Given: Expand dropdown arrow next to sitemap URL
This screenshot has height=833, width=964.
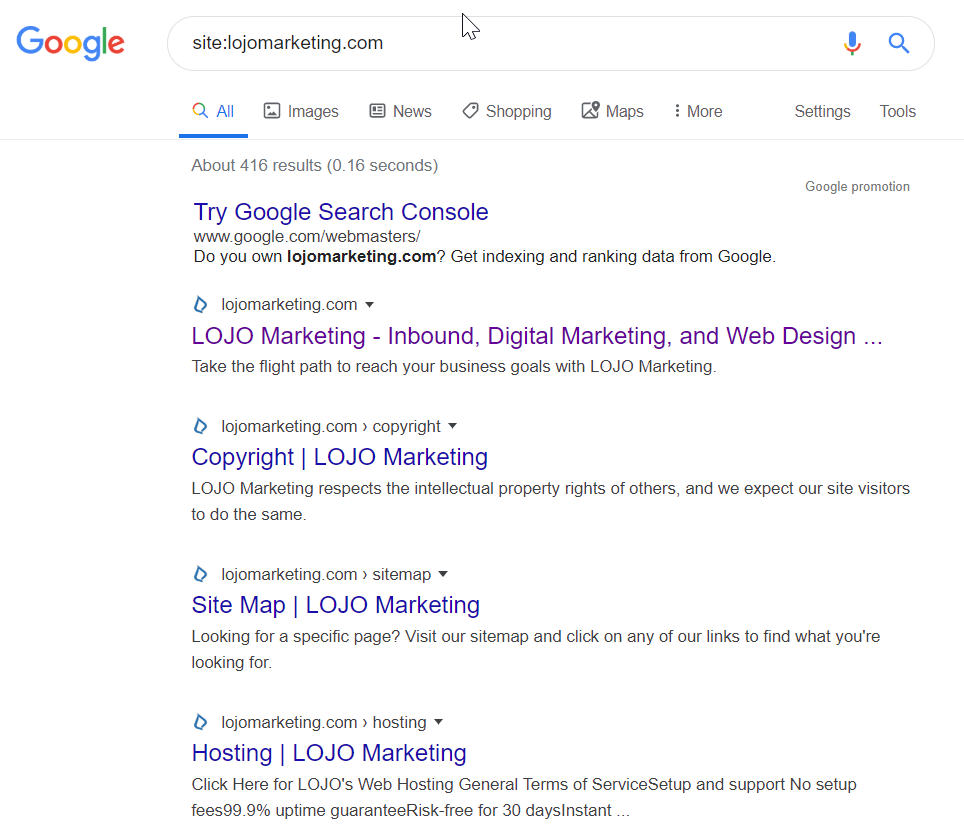Looking at the screenshot, I should click(x=443, y=574).
